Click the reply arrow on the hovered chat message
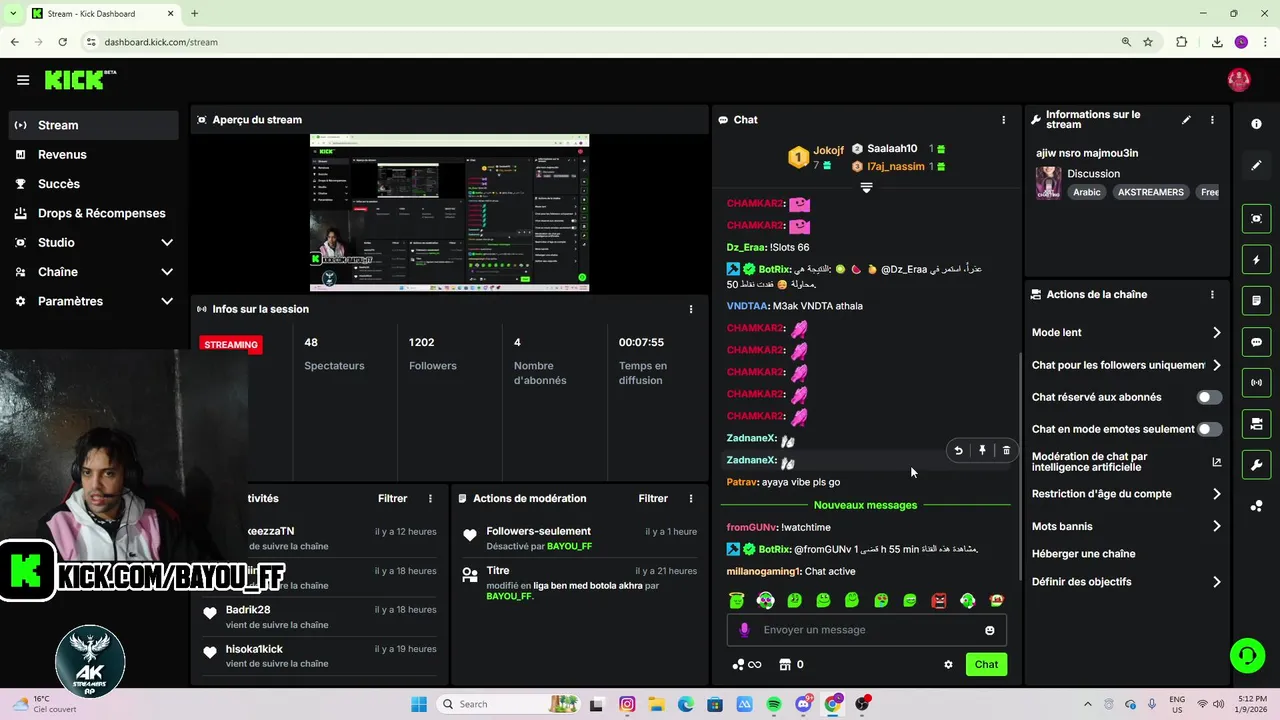Image resolution: width=1280 pixels, height=720 pixels. point(958,451)
